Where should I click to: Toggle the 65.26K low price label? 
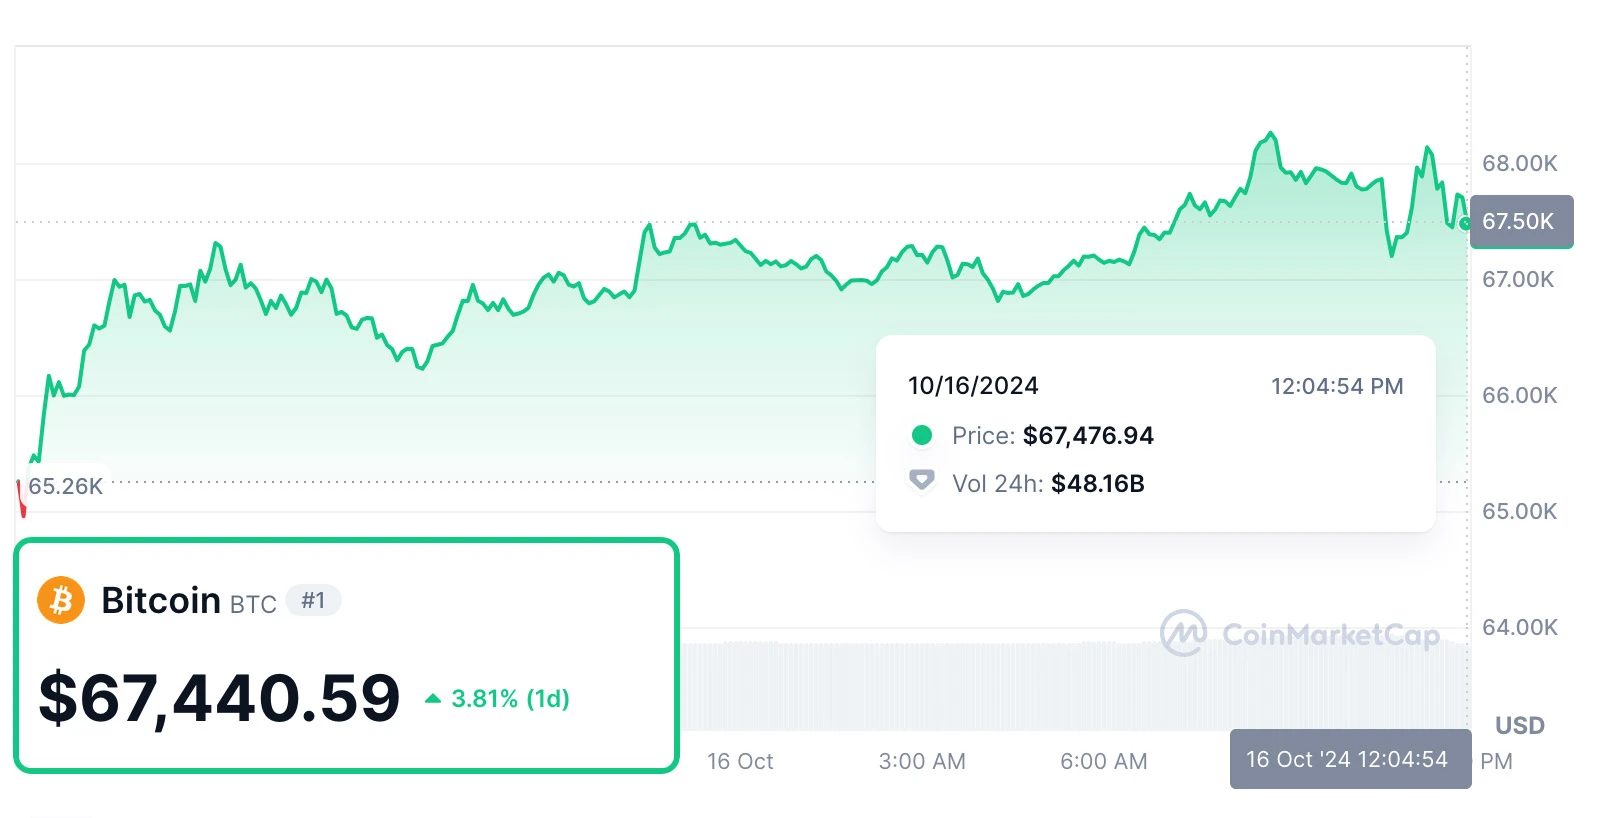pos(64,484)
